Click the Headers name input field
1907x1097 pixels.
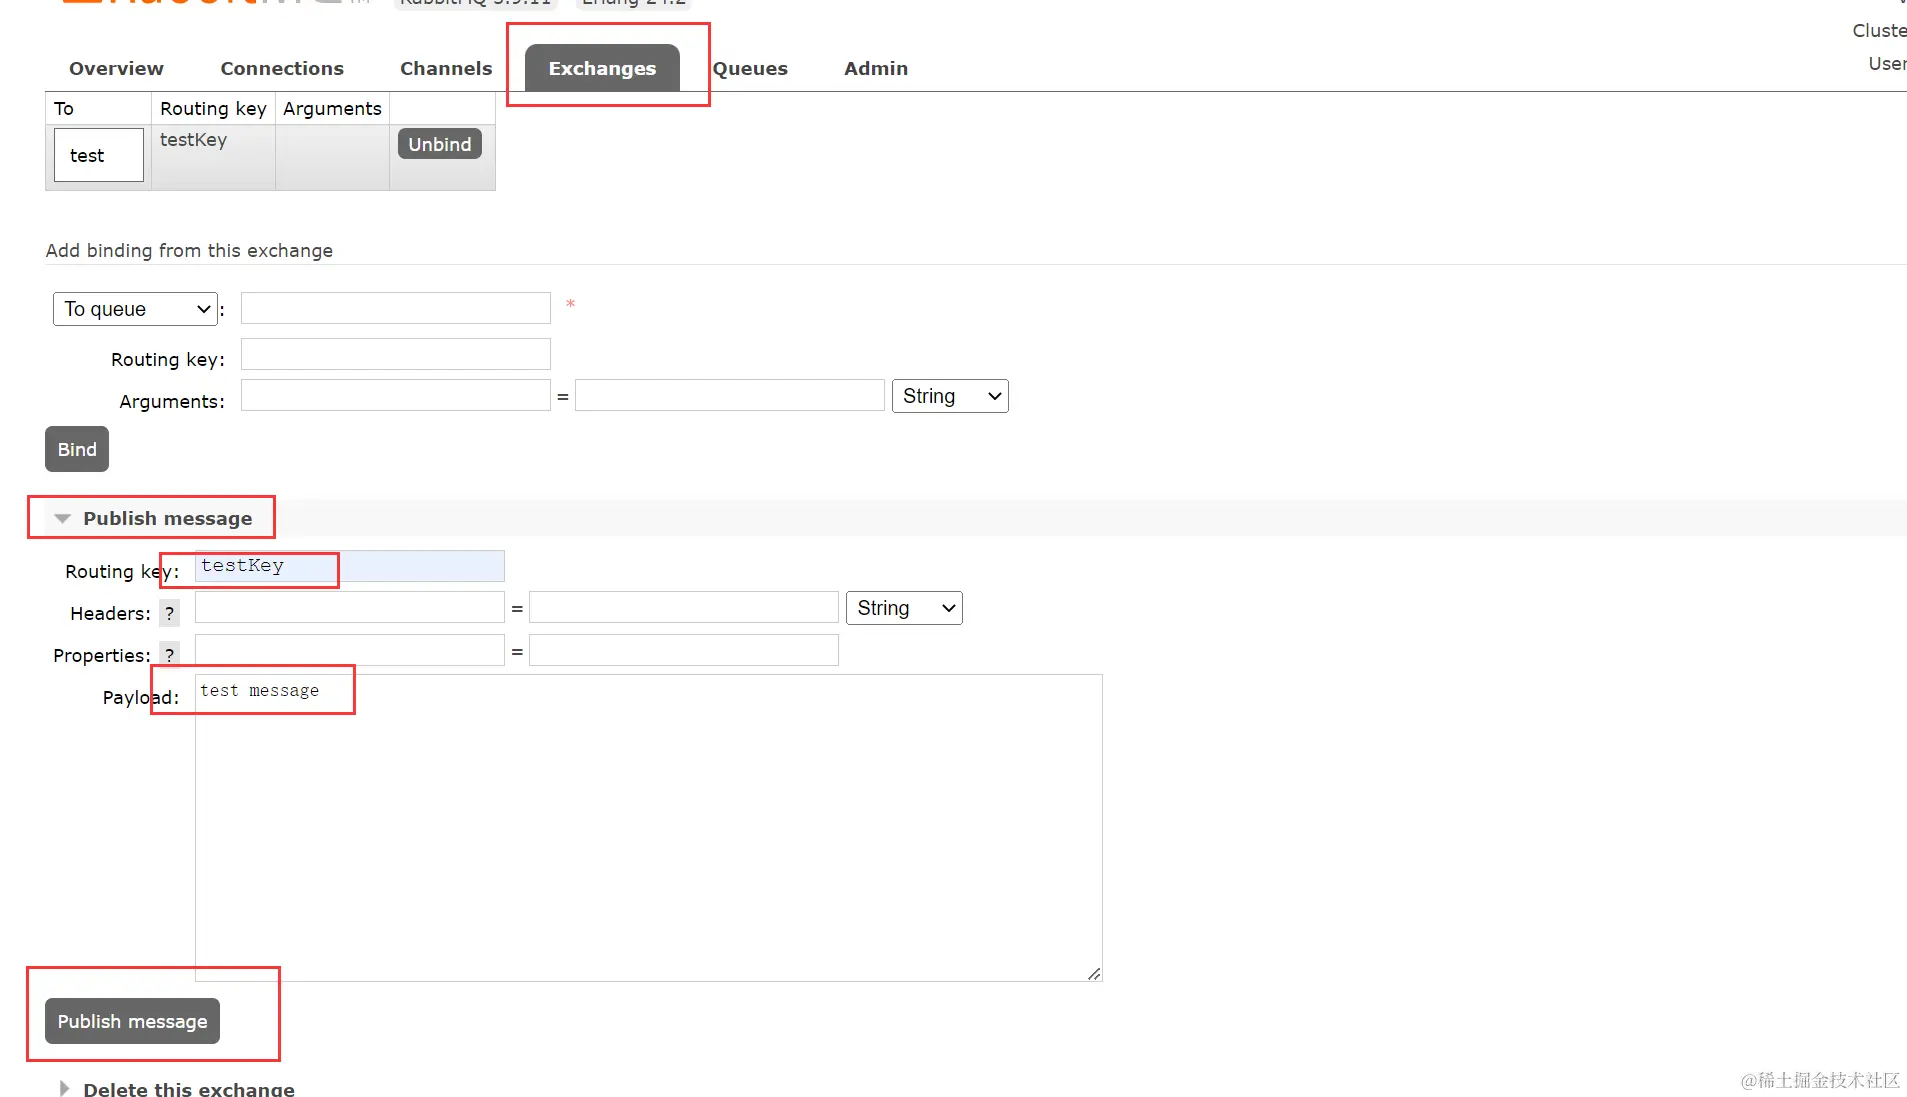[349, 607]
